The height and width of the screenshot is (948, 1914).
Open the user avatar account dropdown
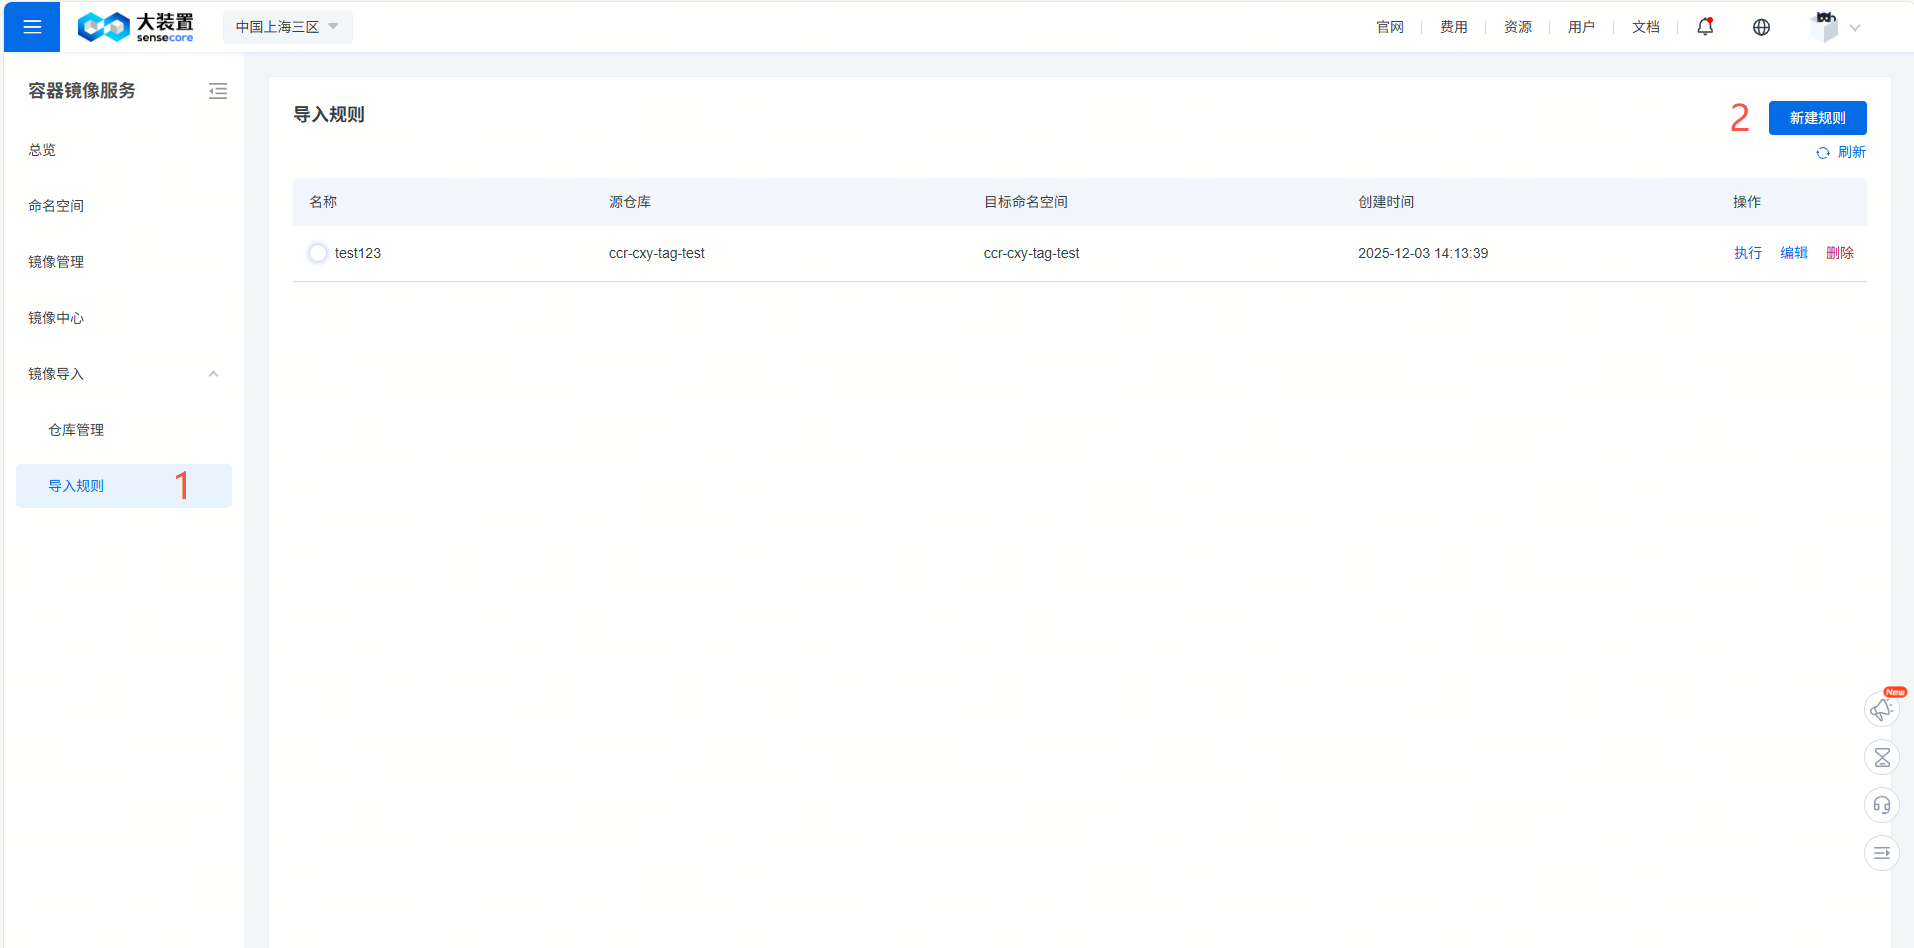[1834, 27]
